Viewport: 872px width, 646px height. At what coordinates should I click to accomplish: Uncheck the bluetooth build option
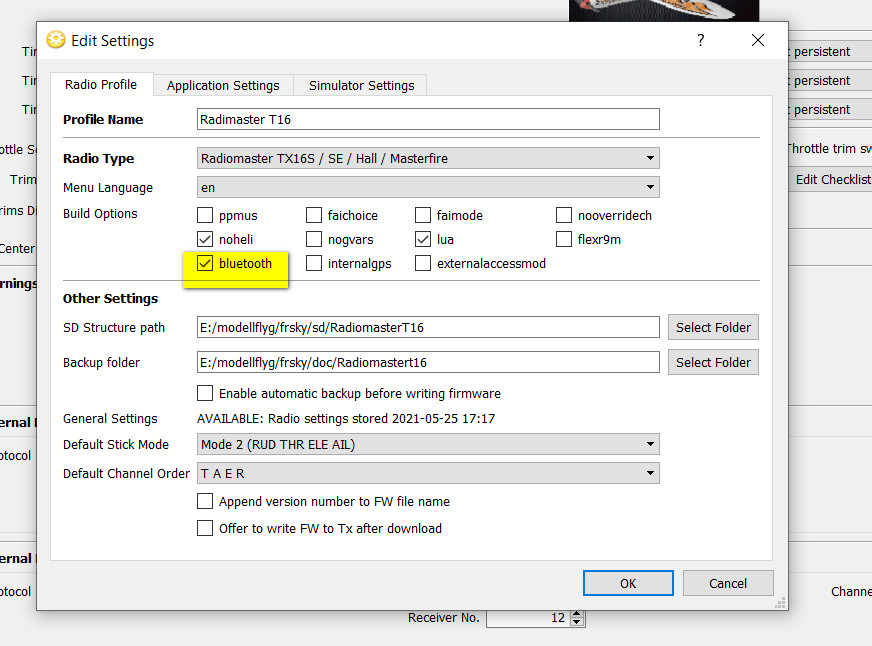coord(205,264)
